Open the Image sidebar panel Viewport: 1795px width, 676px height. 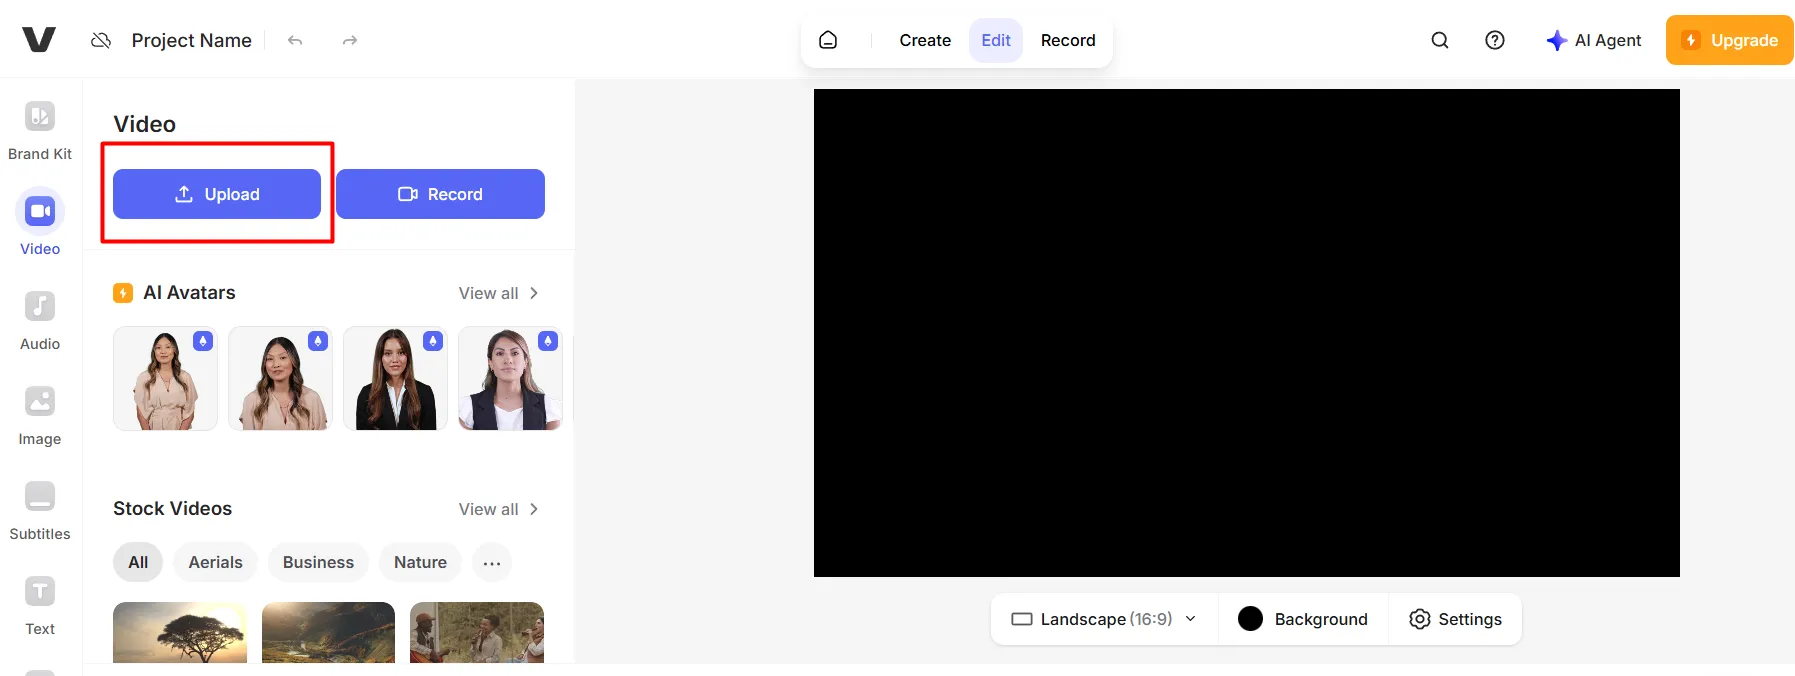[40, 402]
